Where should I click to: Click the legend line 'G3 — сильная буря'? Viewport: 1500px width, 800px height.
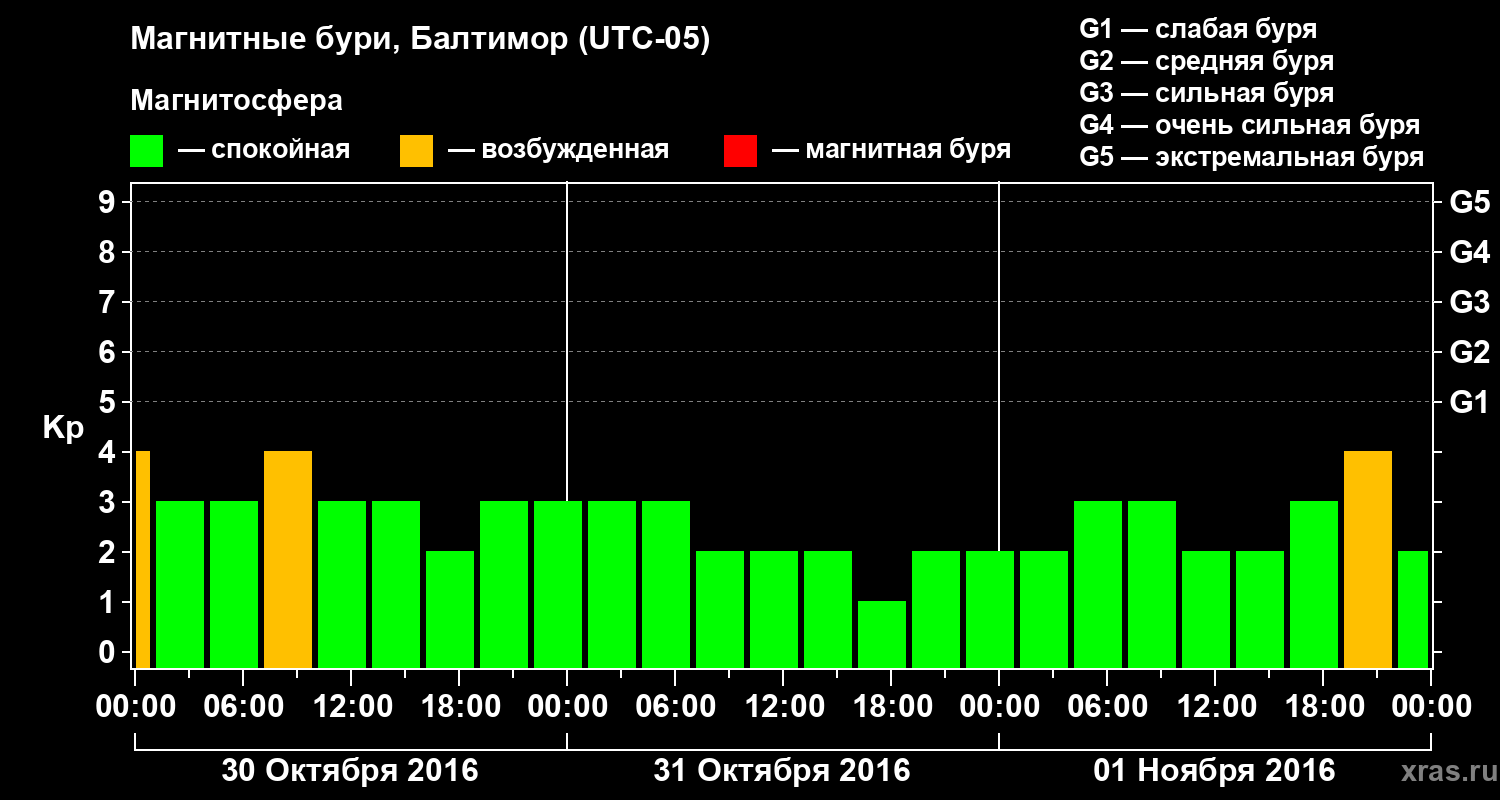[1207, 93]
